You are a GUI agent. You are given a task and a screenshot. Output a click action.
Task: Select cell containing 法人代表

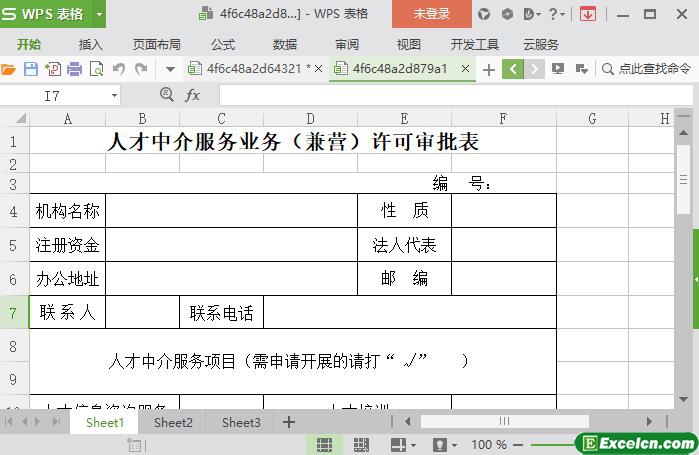pyautogui.click(x=404, y=245)
